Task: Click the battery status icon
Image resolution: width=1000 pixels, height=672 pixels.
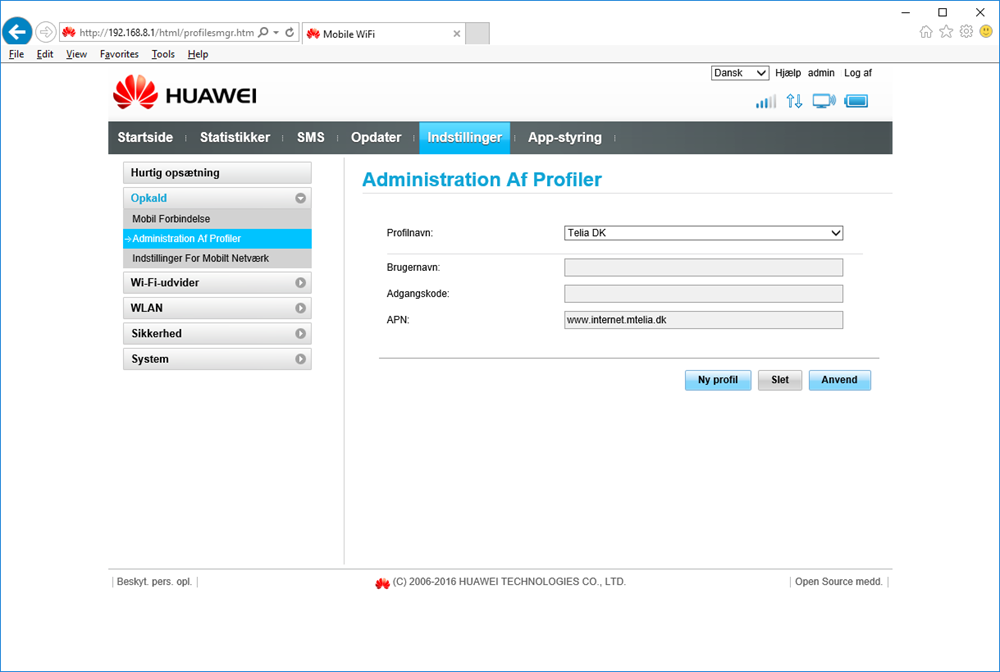Action: pyautogui.click(x=857, y=101)
